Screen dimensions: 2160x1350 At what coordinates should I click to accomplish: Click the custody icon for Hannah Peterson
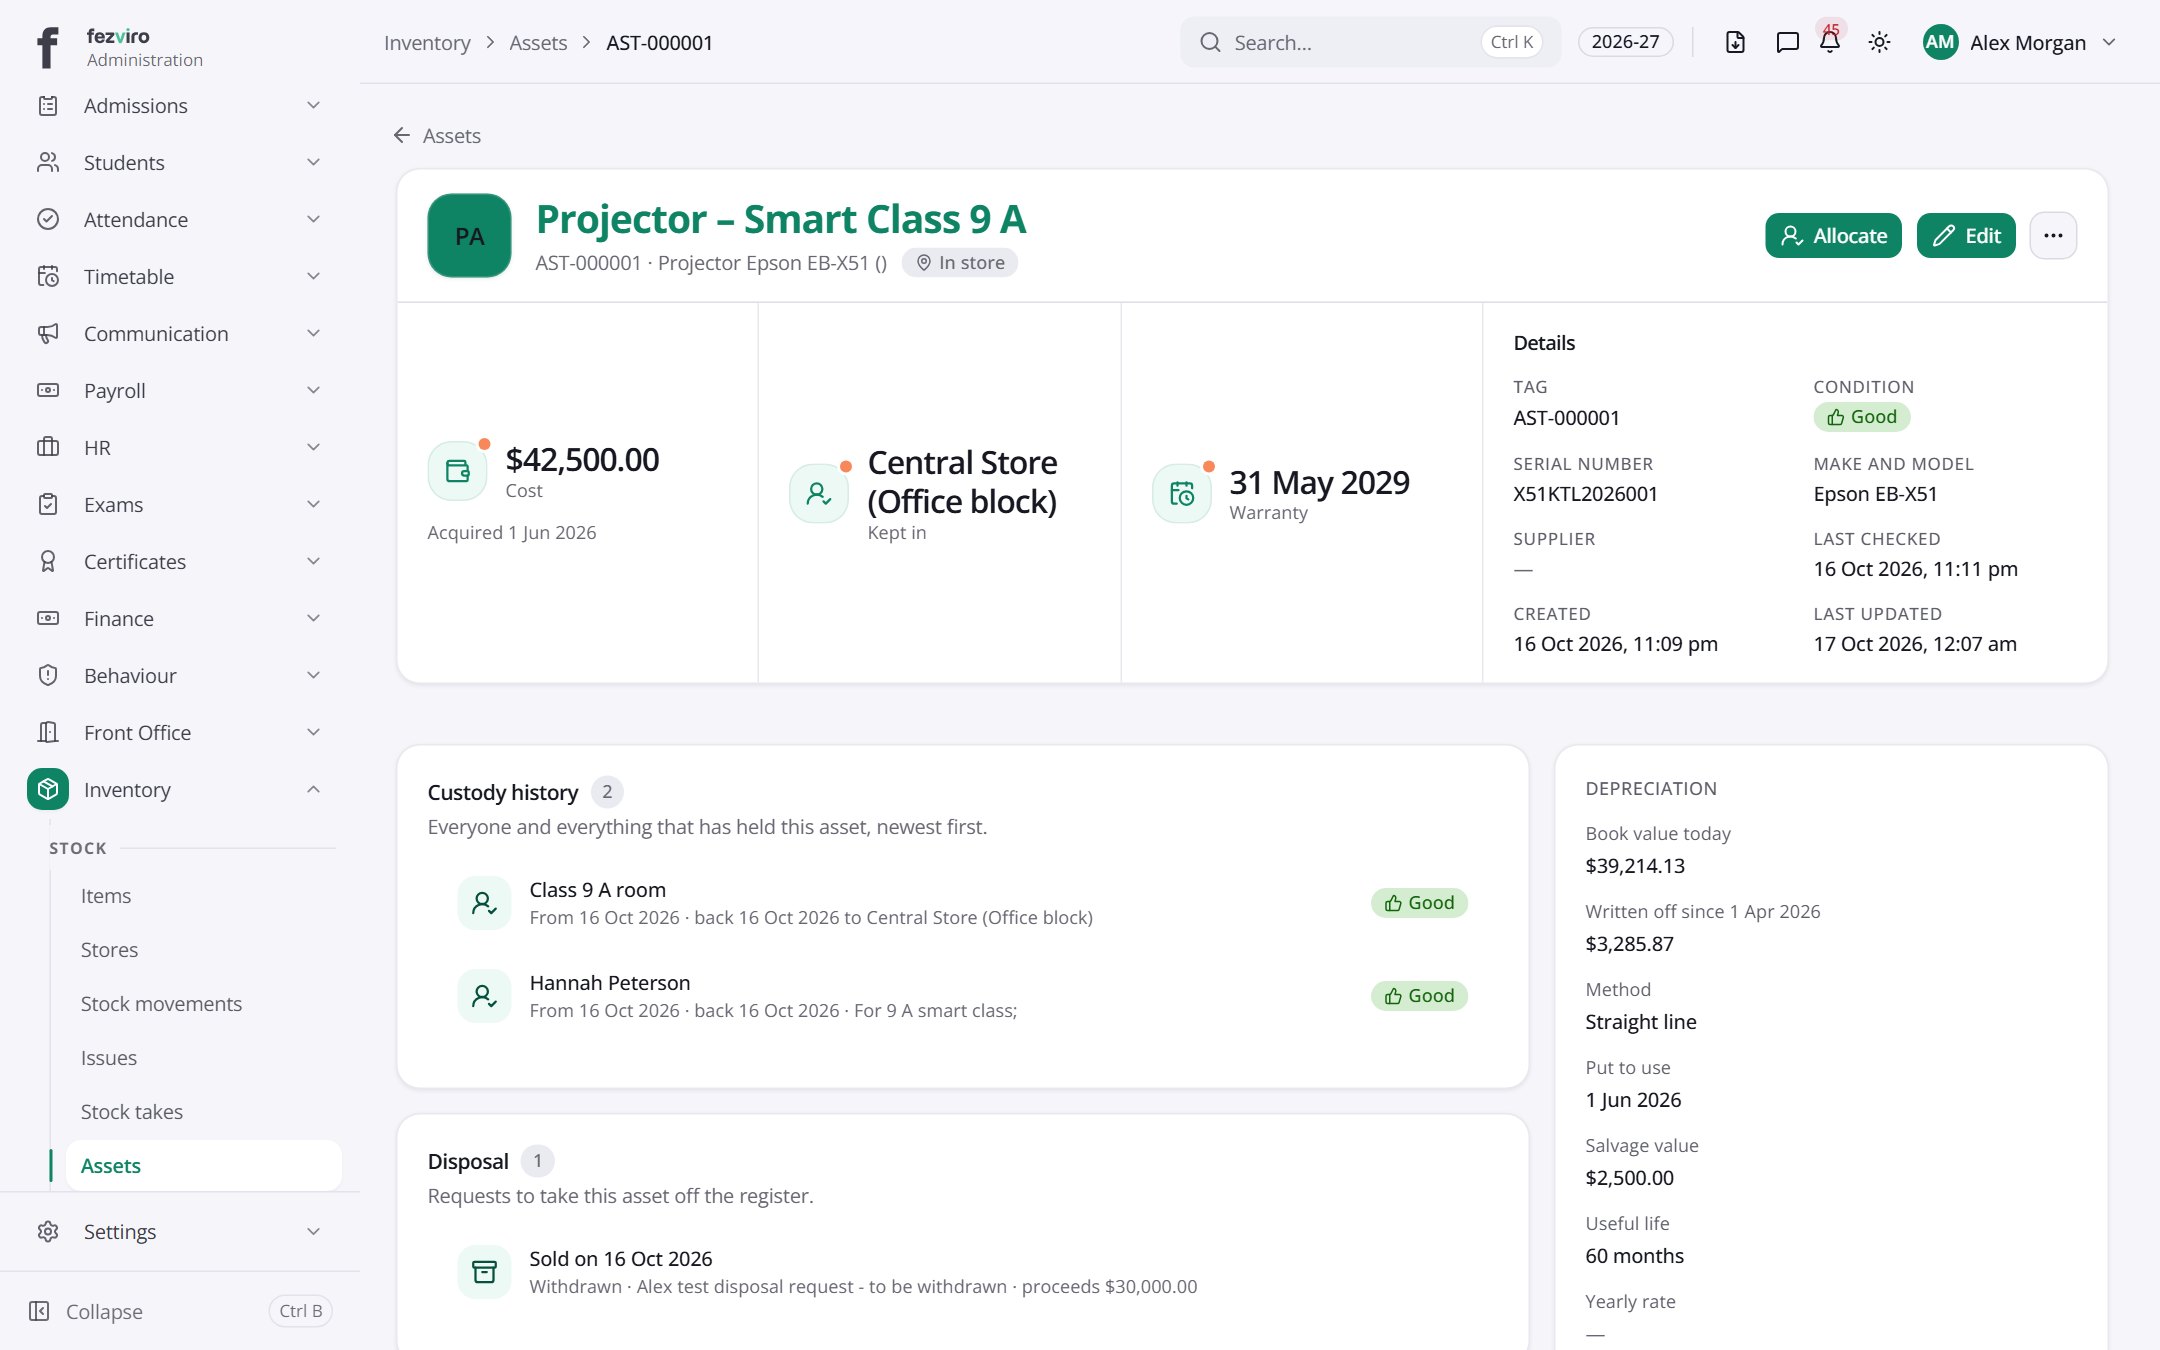tap(484, 996)
